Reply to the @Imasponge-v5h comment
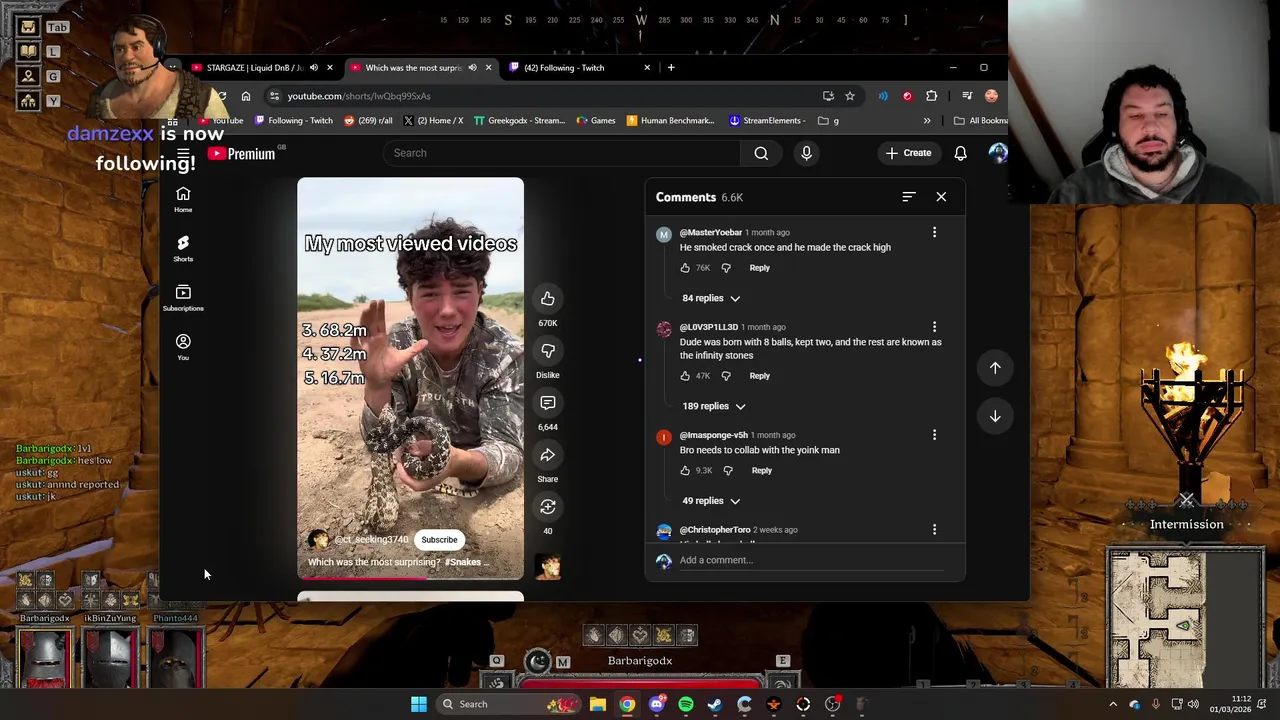The image size is (1280, 720). [761, 471]
